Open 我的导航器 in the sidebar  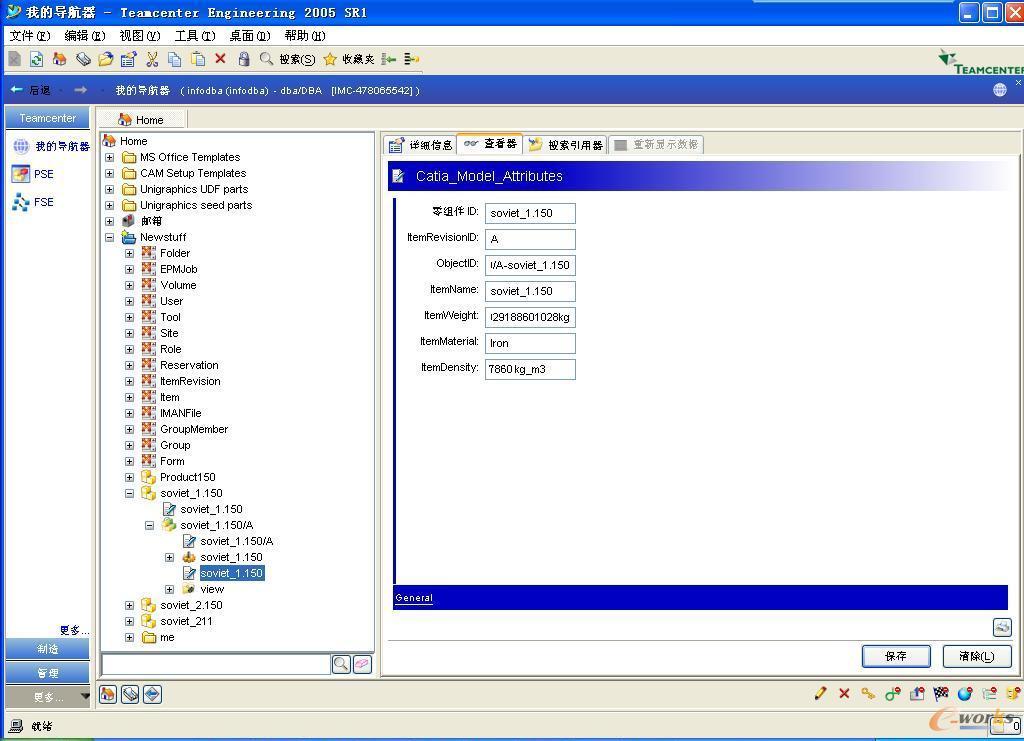point(51,146)
